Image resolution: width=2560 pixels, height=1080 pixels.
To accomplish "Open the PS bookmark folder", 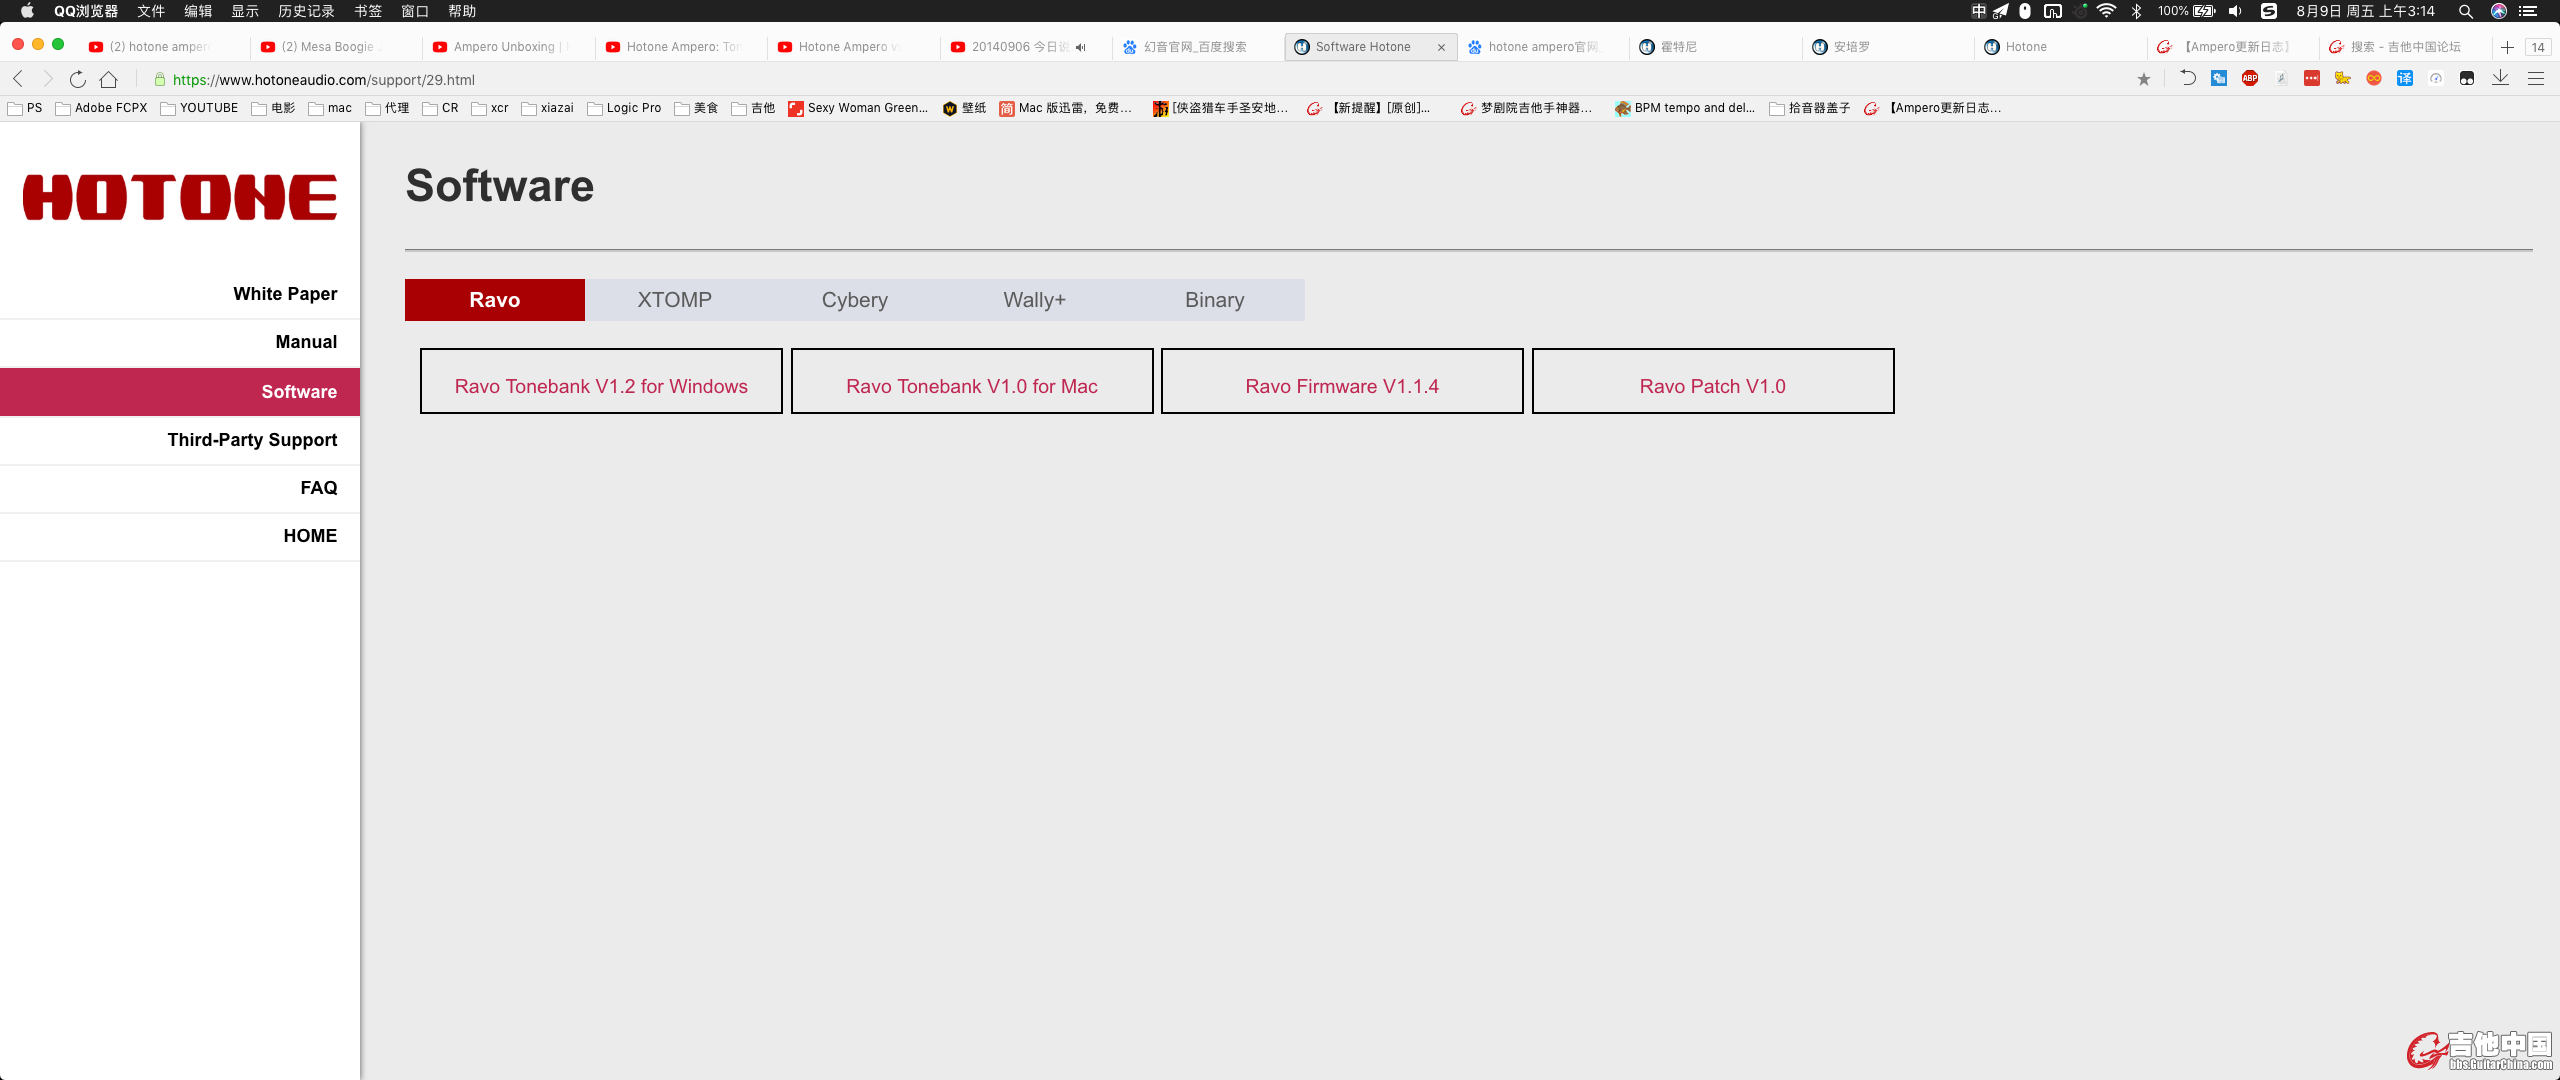I will coord(25,108).
